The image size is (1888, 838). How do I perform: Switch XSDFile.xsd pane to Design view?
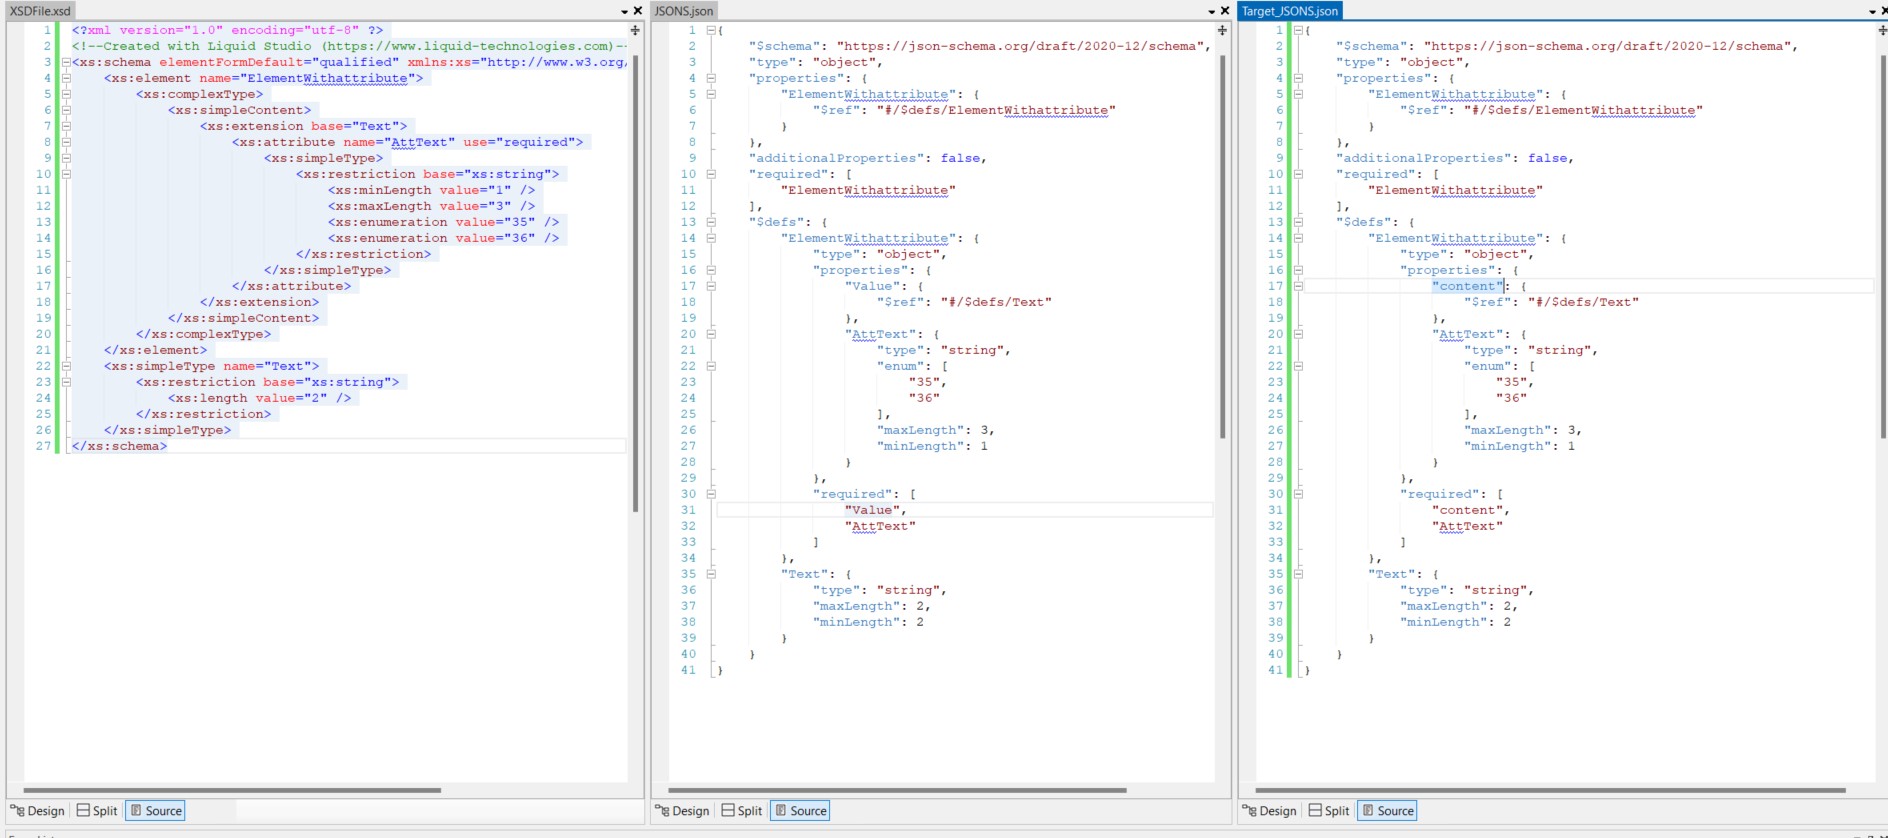pos(37,811)
